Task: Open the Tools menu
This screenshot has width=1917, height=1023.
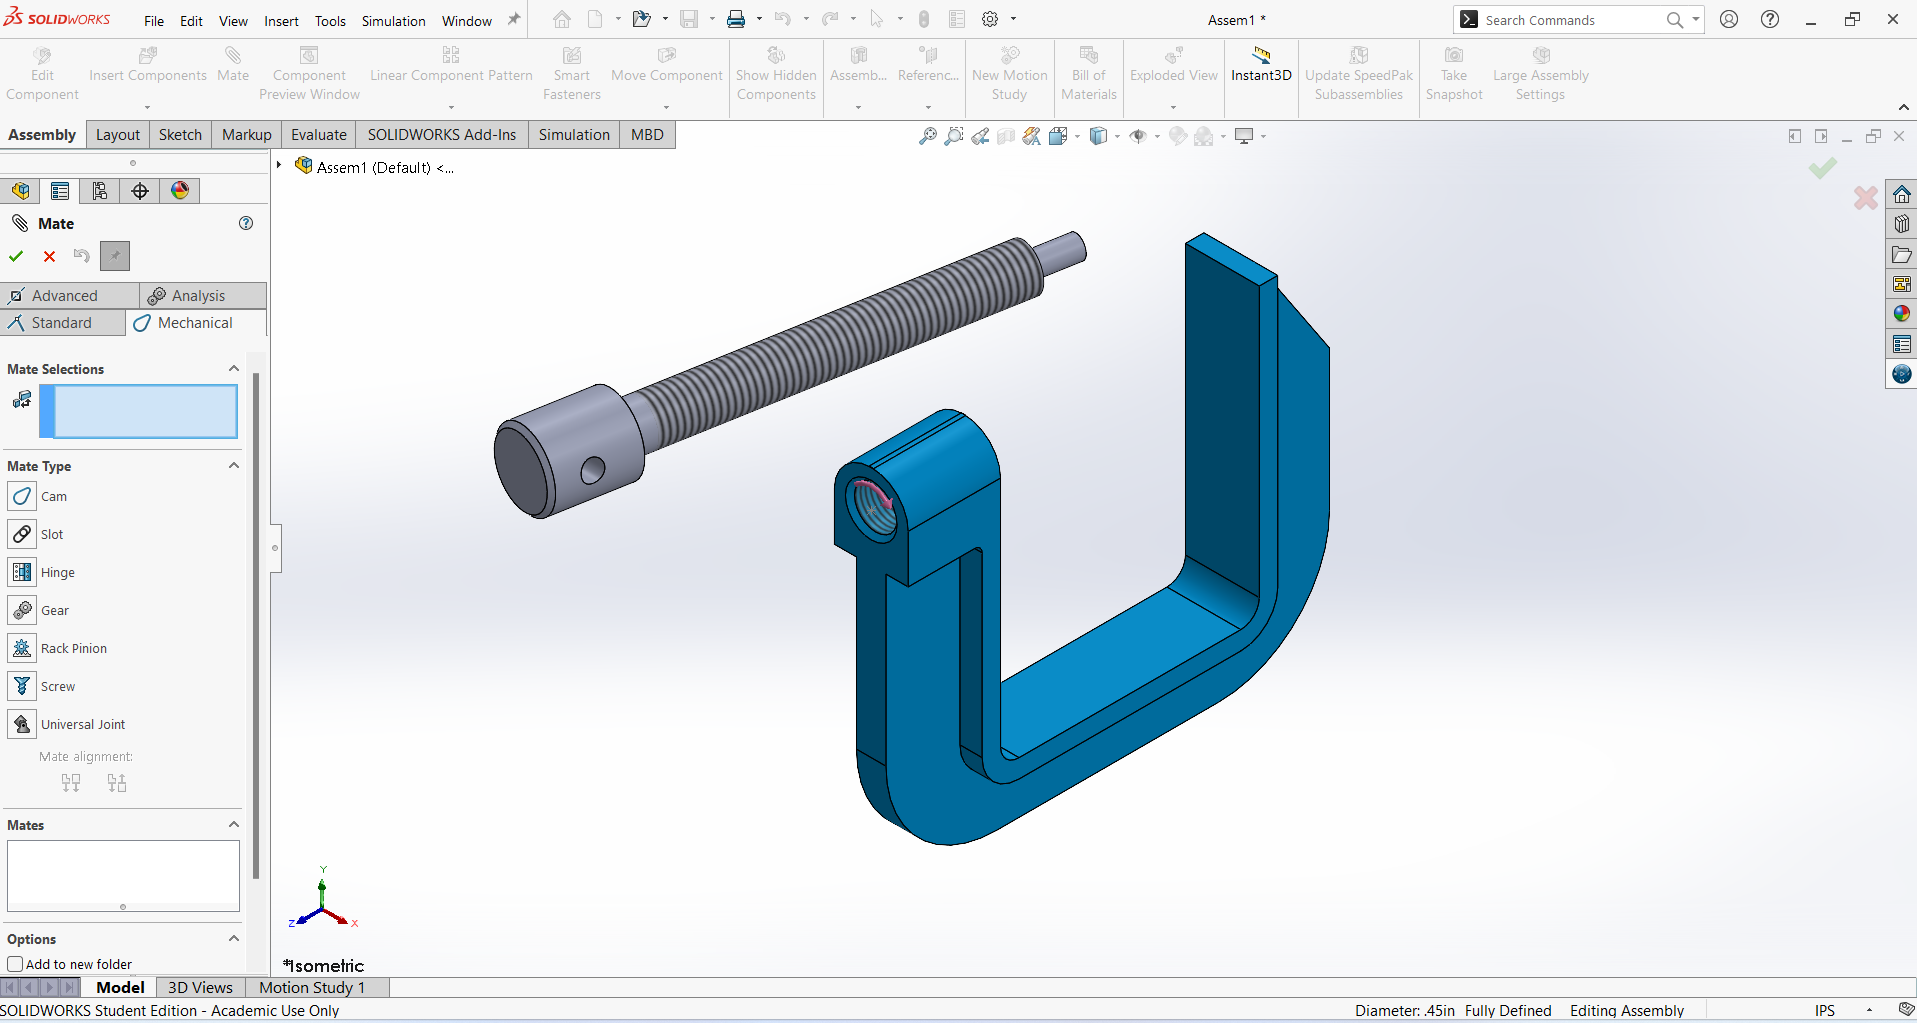Action: point(330,20)
